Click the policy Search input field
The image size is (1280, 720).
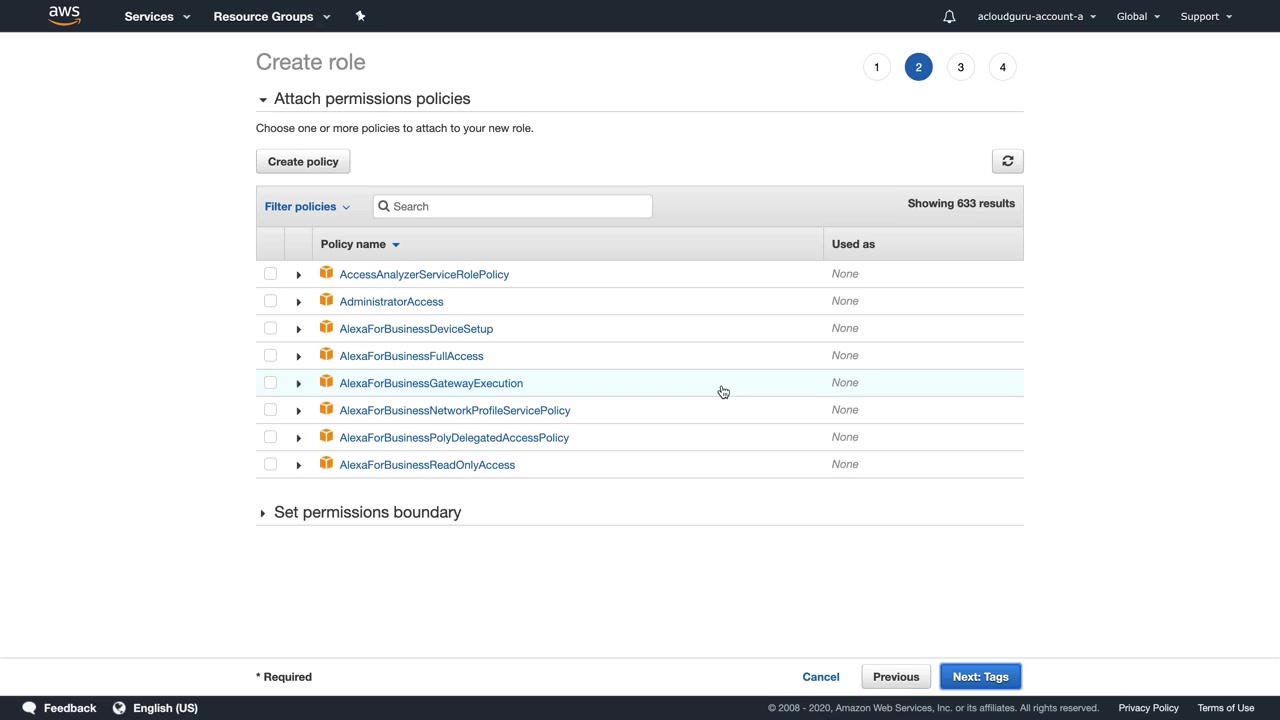[x=520, y=206]
